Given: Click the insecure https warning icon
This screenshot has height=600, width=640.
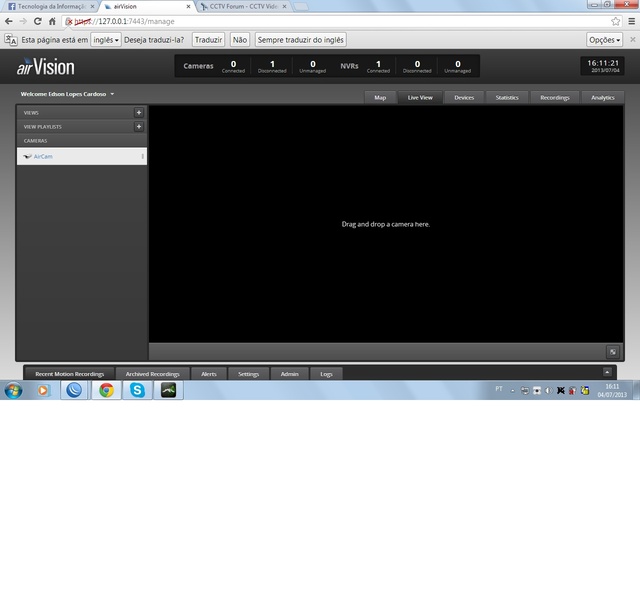Looking at the screenshot, I should [69, 22].
